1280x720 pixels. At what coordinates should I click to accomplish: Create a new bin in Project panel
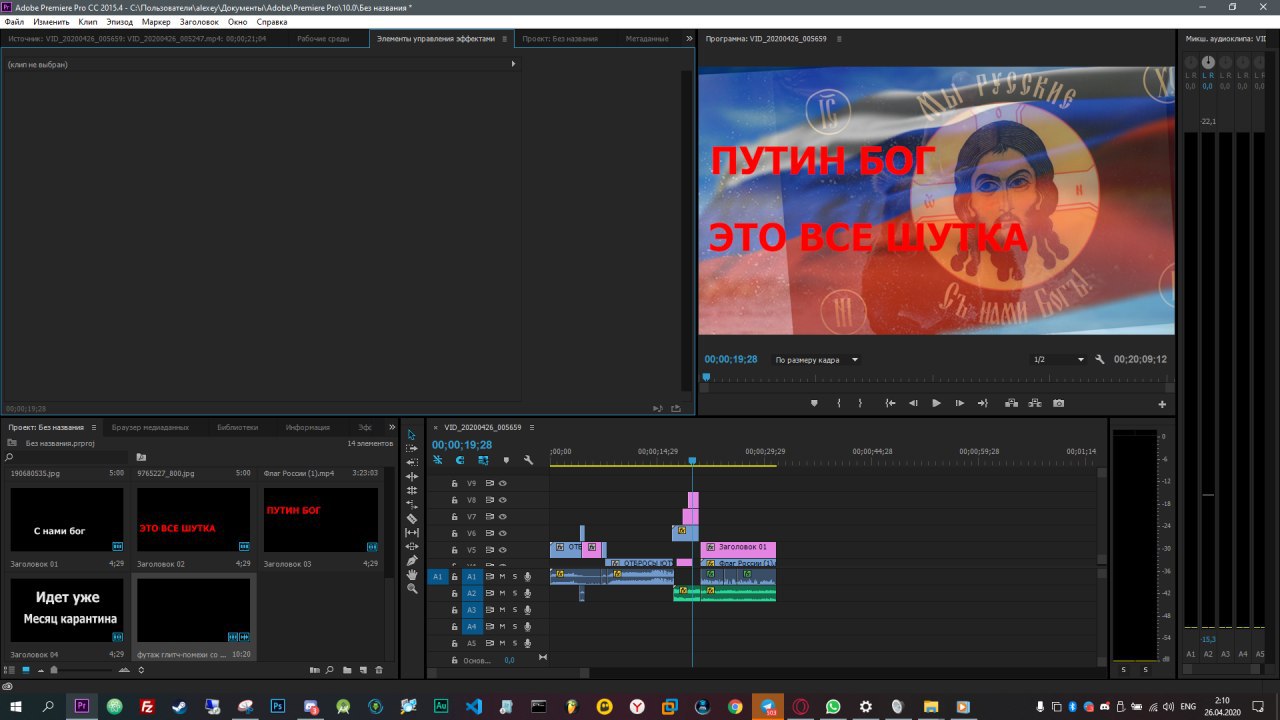tap(346, 670)
